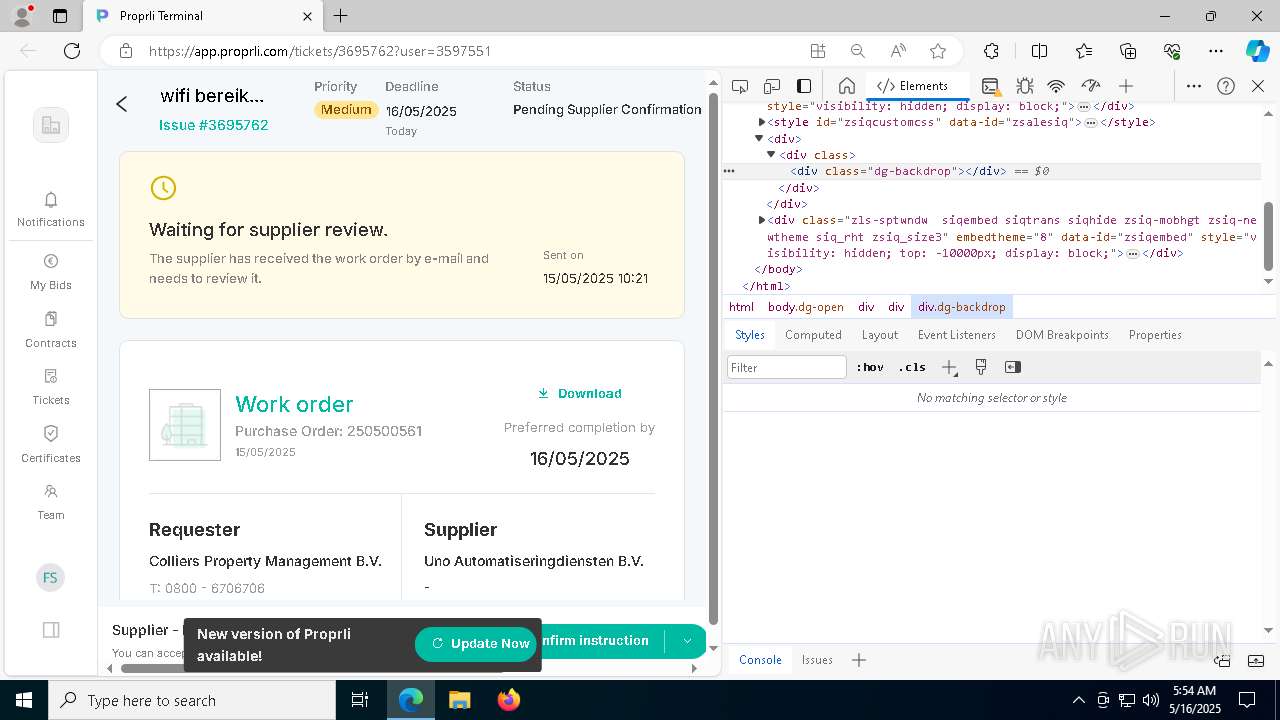Toggle DevTools device emulation
1280x720 pixels.
(x=771, y=86)
